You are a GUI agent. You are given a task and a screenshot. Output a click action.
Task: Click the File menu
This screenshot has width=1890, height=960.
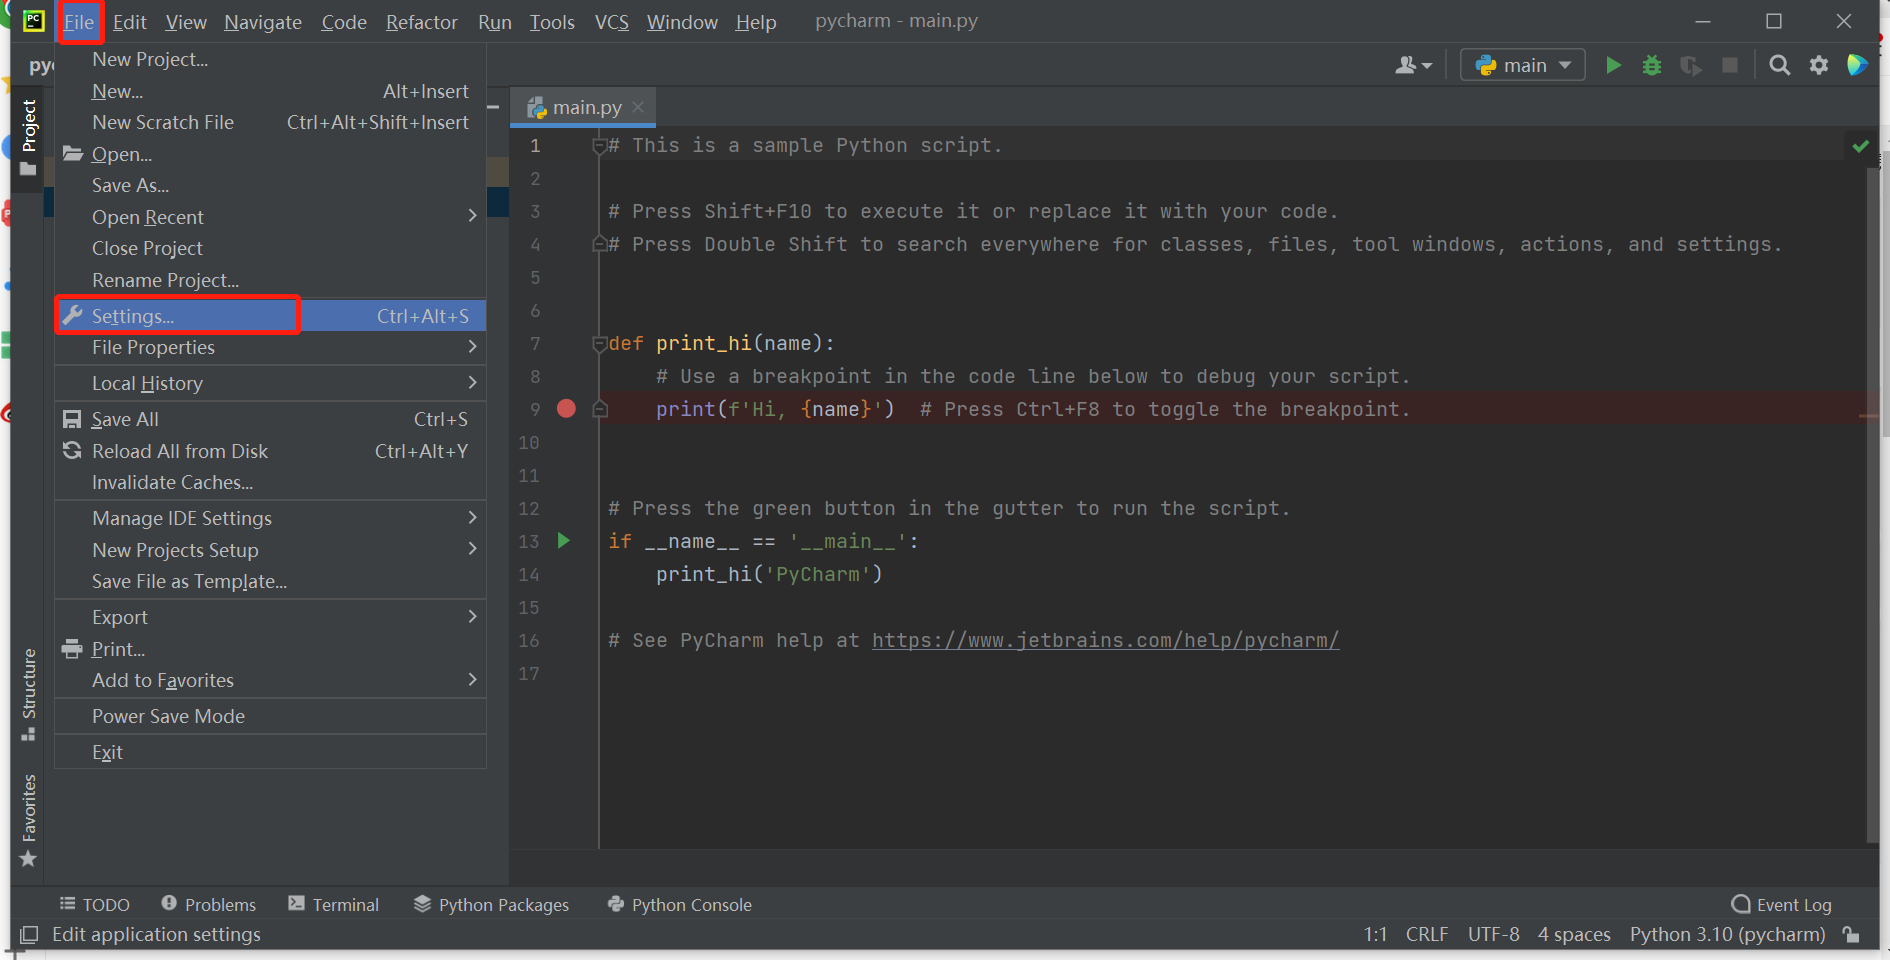pos(79,22)
